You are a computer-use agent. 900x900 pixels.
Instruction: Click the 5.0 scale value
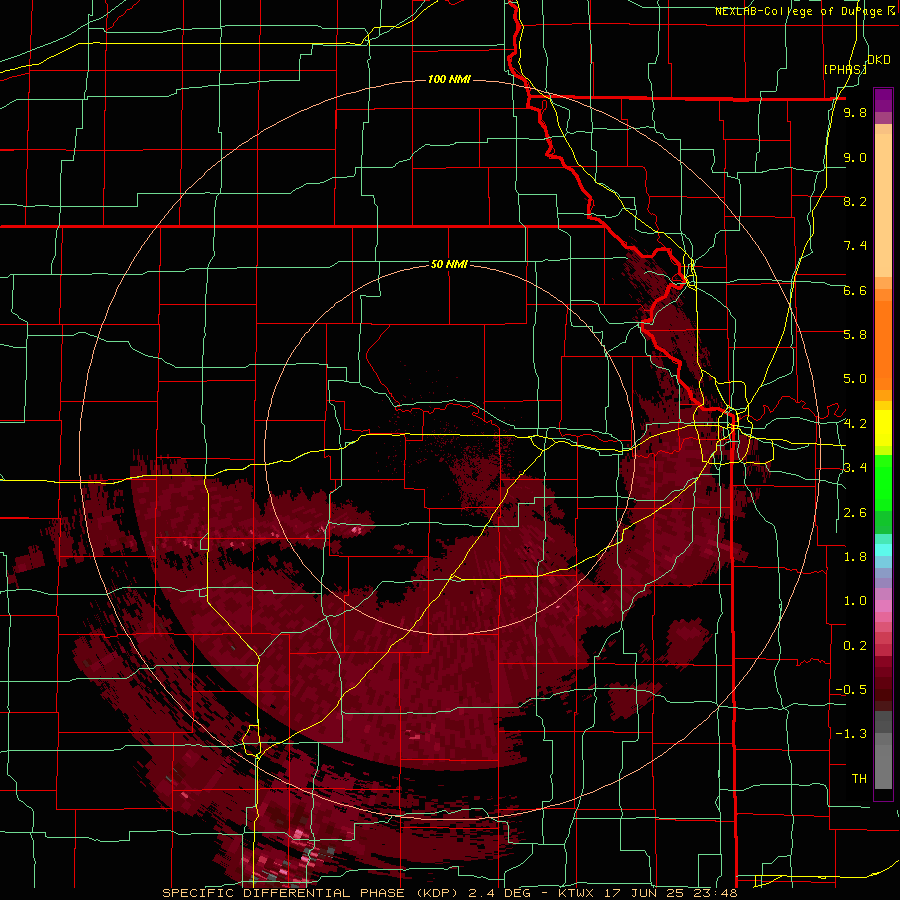(x=855, y=379)
